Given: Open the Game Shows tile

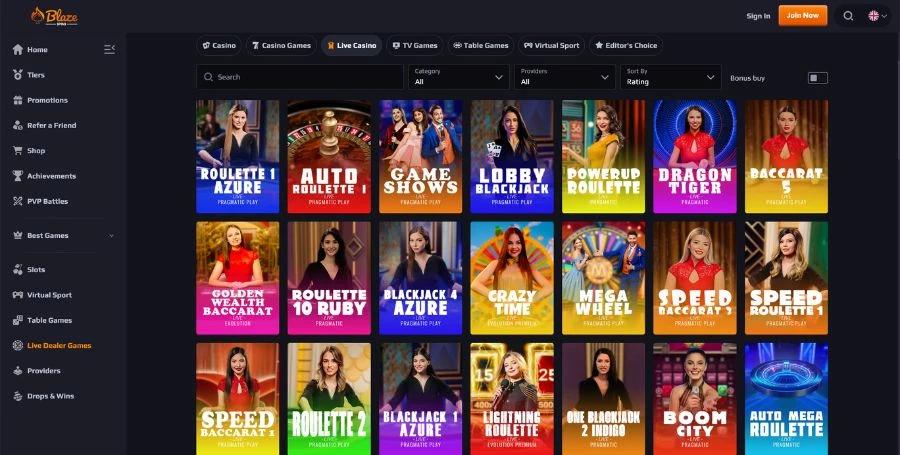Looking at the screenshot, I should click(x=421, y=157).
